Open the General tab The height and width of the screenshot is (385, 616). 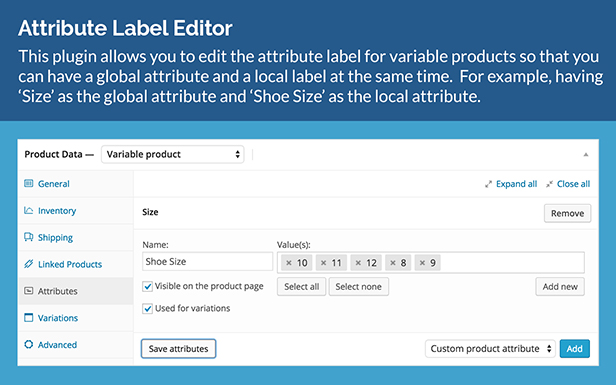pos(76,183)
